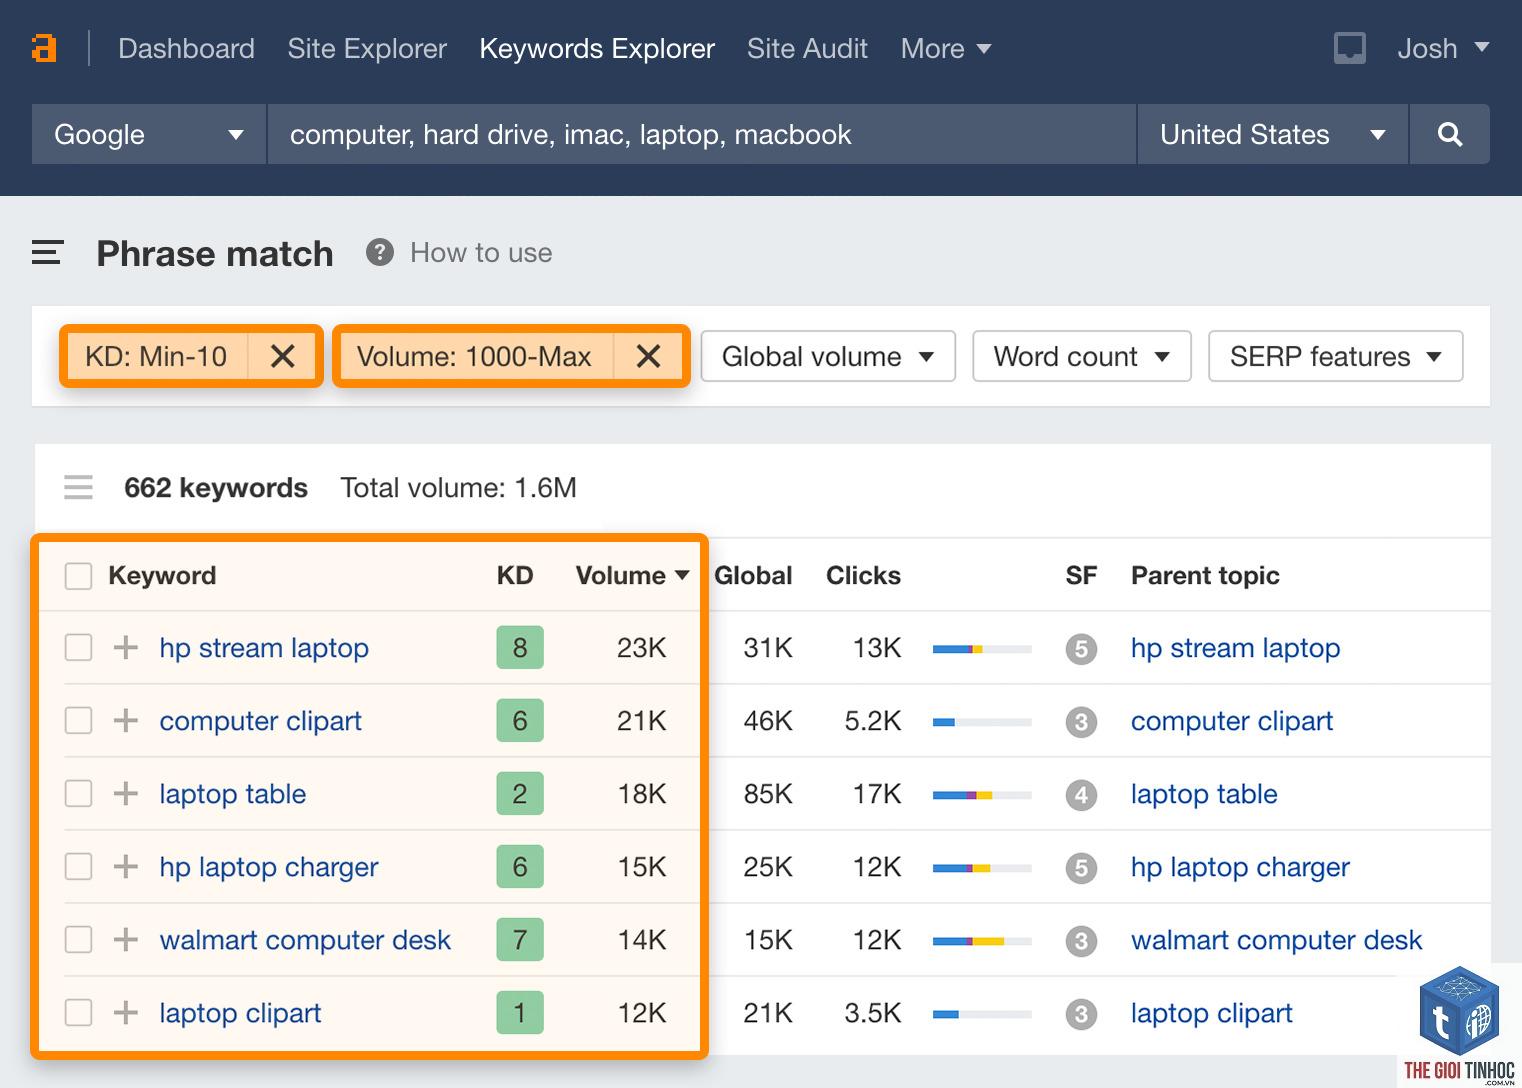Click KD badge 7 for walmart computer desk
This screenshot has height=1088, width=1522.
520,939
